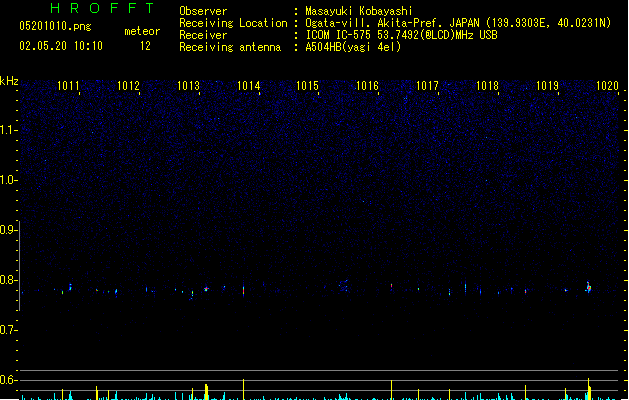Viewport: 629px width, 400px height.
Task: Click the A504HB(yagi 4el) antenna text
Action: pyautogui.click(x=353, y=47)
